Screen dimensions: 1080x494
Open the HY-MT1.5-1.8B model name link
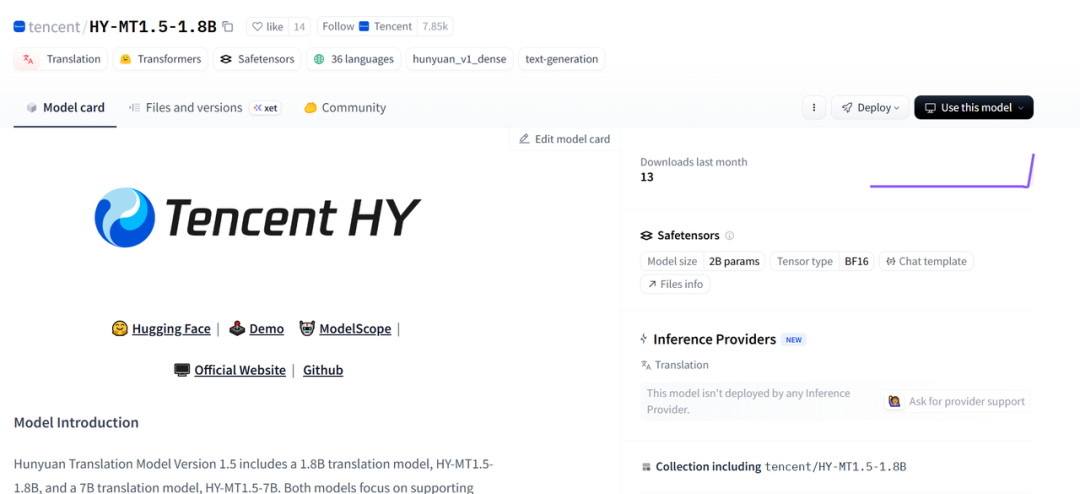point(153,27)
